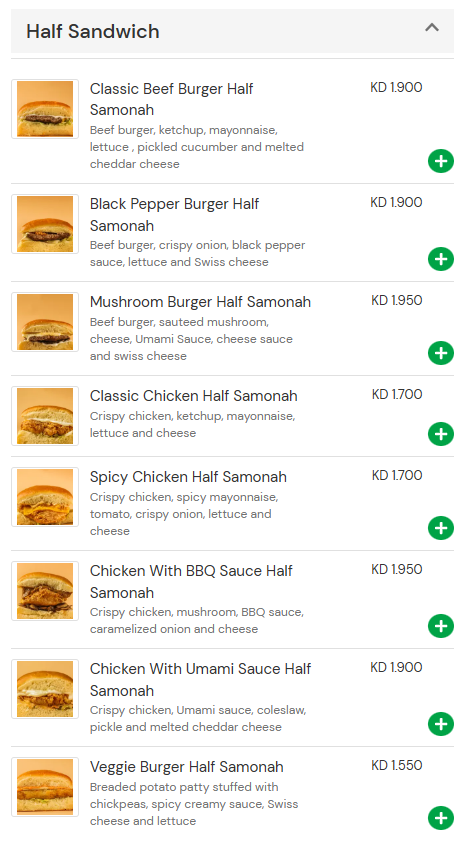This screenshot has width=464, height=845.
Task: Add Mushroom Burger Half Samonah to order
Action: coord(441,353)
